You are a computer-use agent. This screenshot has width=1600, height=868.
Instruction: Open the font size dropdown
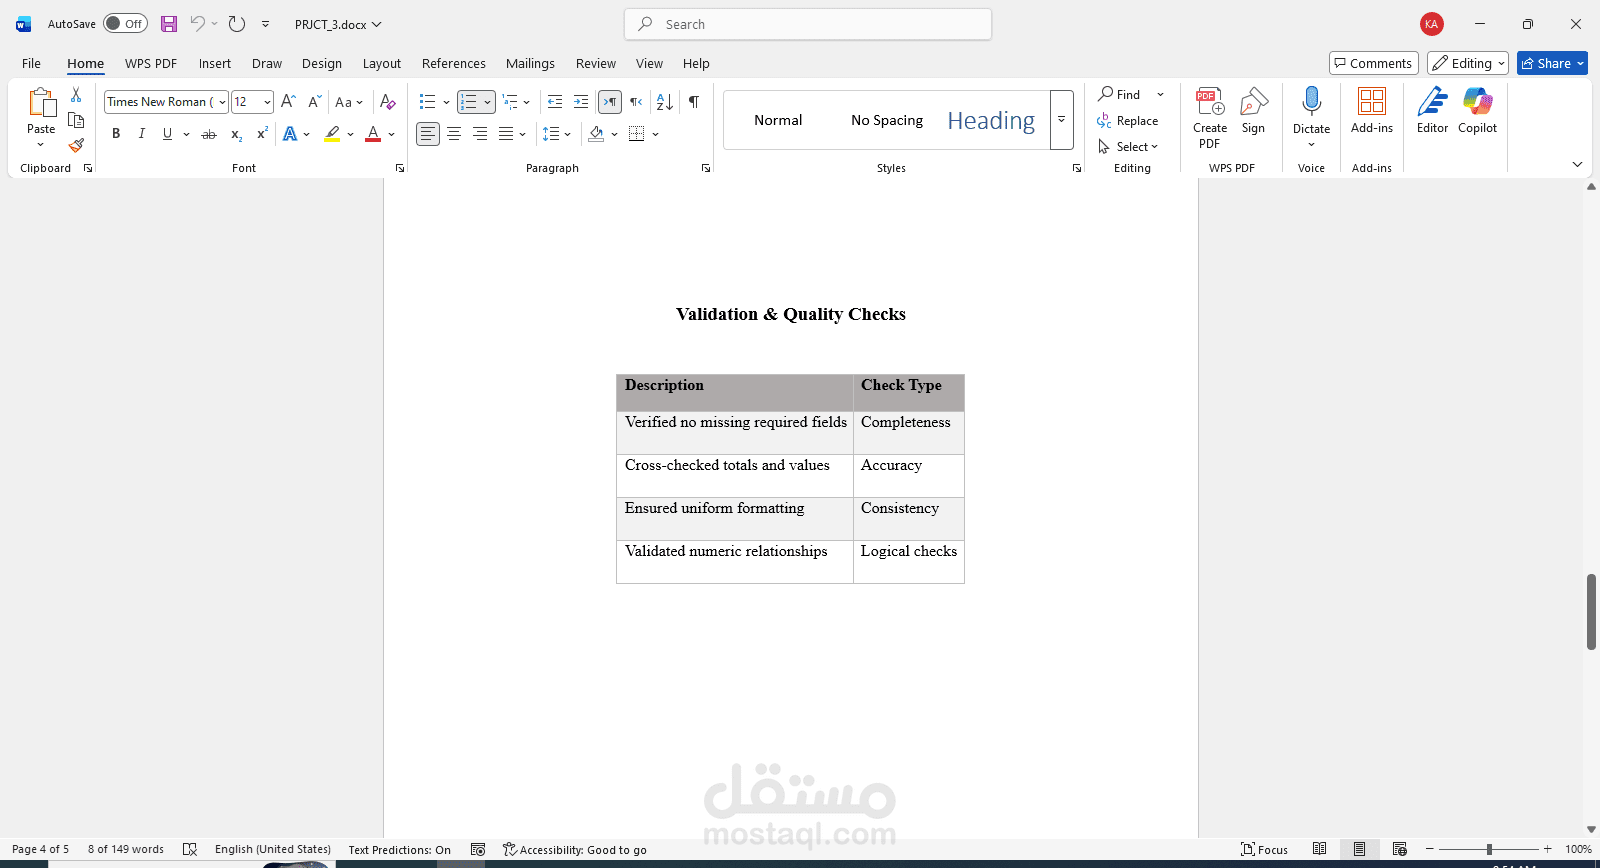(267, 102)
